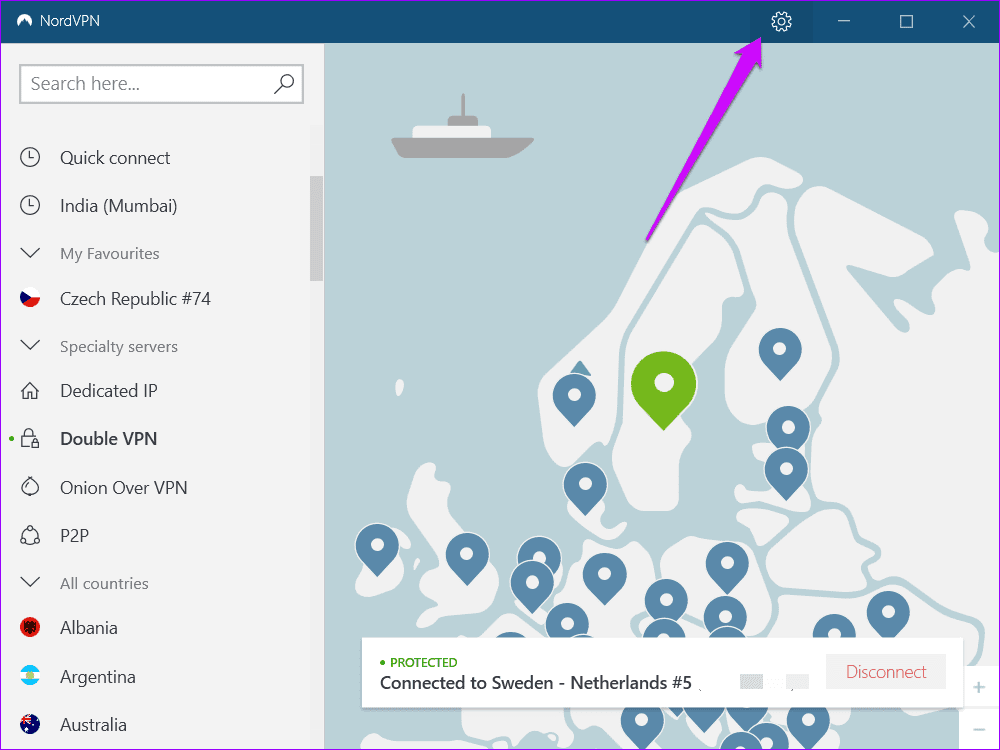Click the Estonia map pin
Image resolution: width=1000 pixels, height=750 pixels.
pos(788,427)
